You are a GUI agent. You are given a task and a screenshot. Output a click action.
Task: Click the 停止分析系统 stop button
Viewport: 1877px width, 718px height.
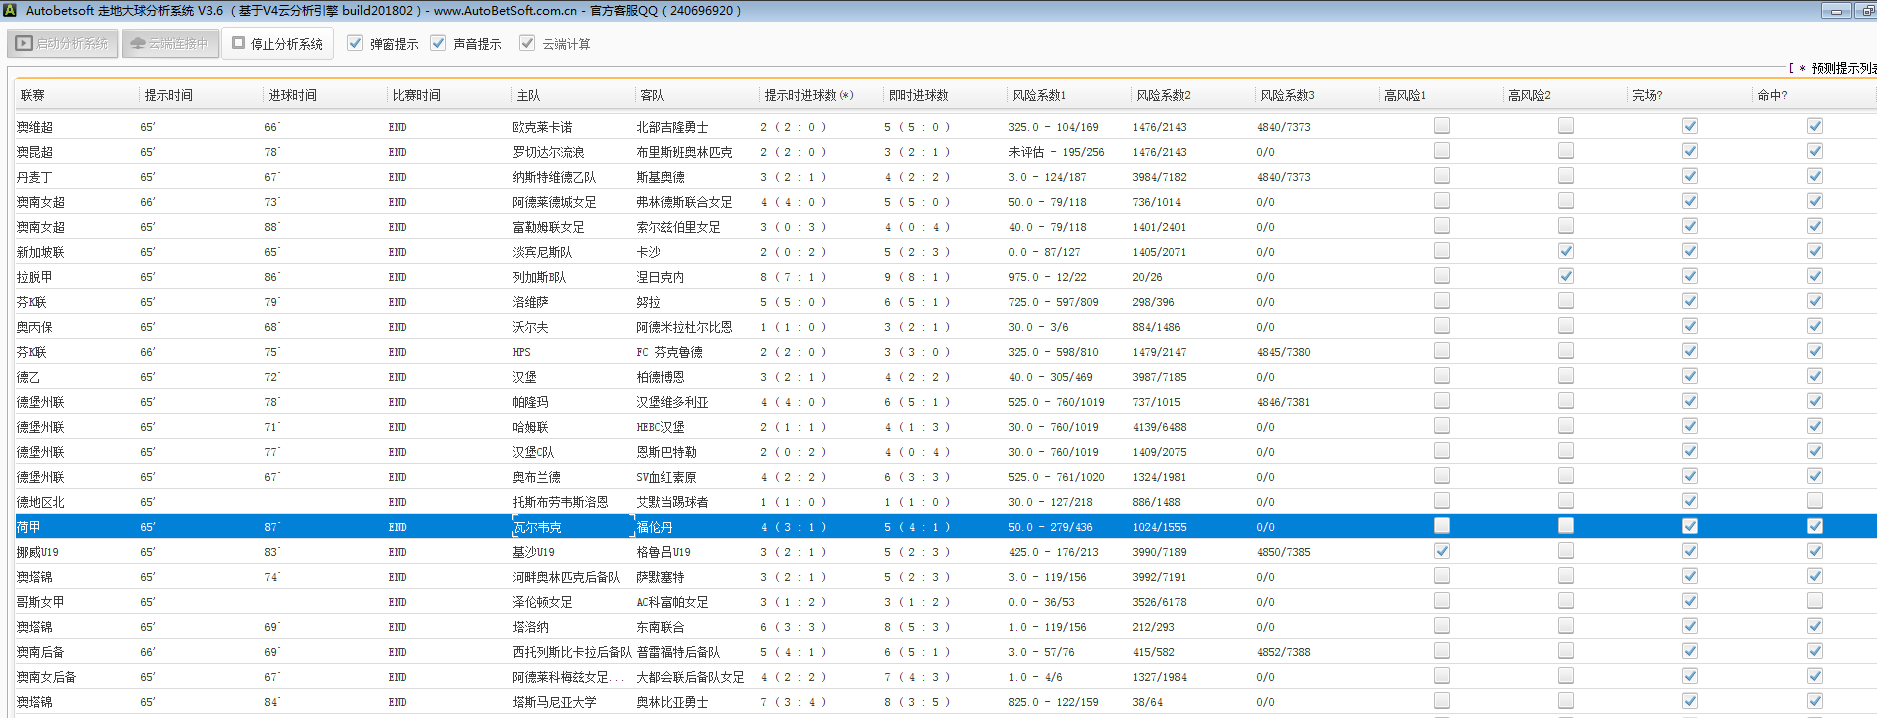(277, 44)
